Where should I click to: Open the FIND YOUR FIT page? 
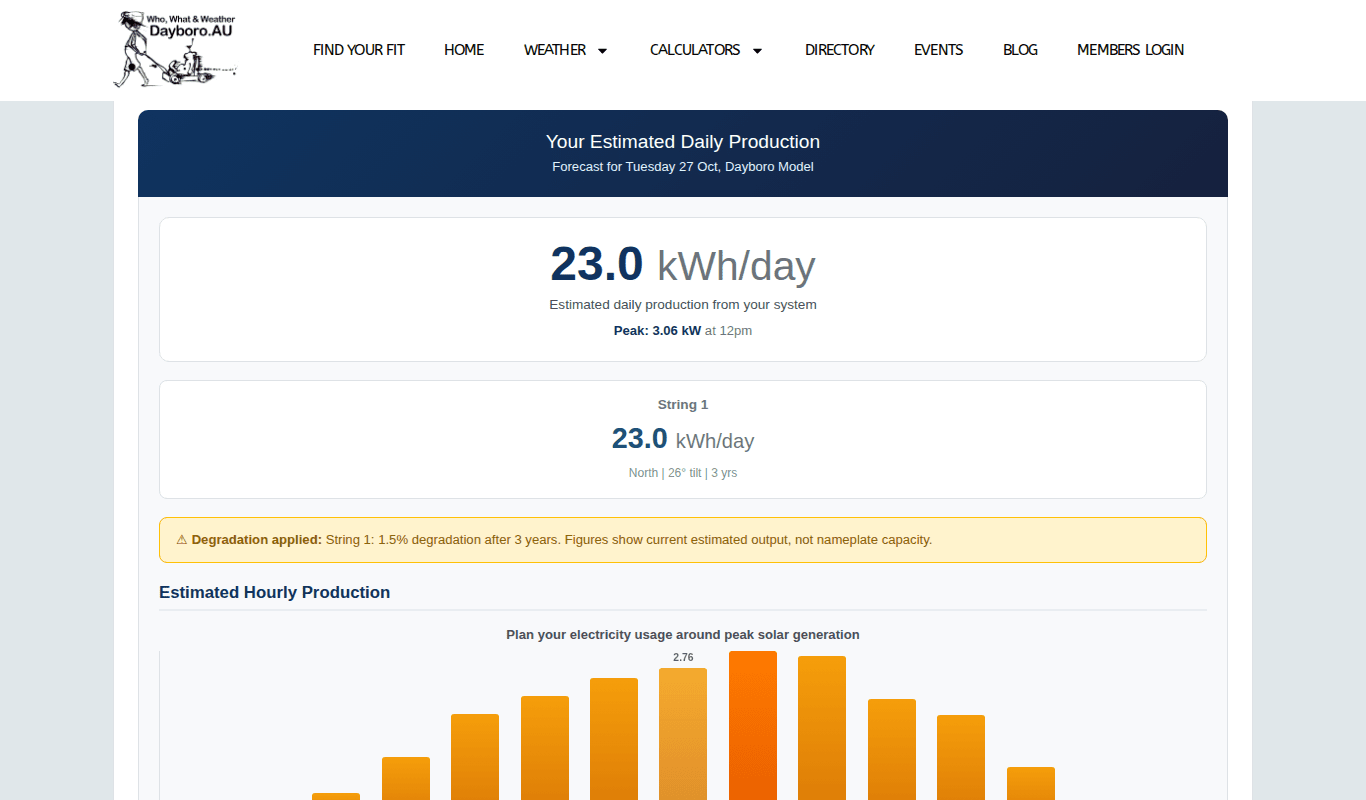(x=359, y=50)
